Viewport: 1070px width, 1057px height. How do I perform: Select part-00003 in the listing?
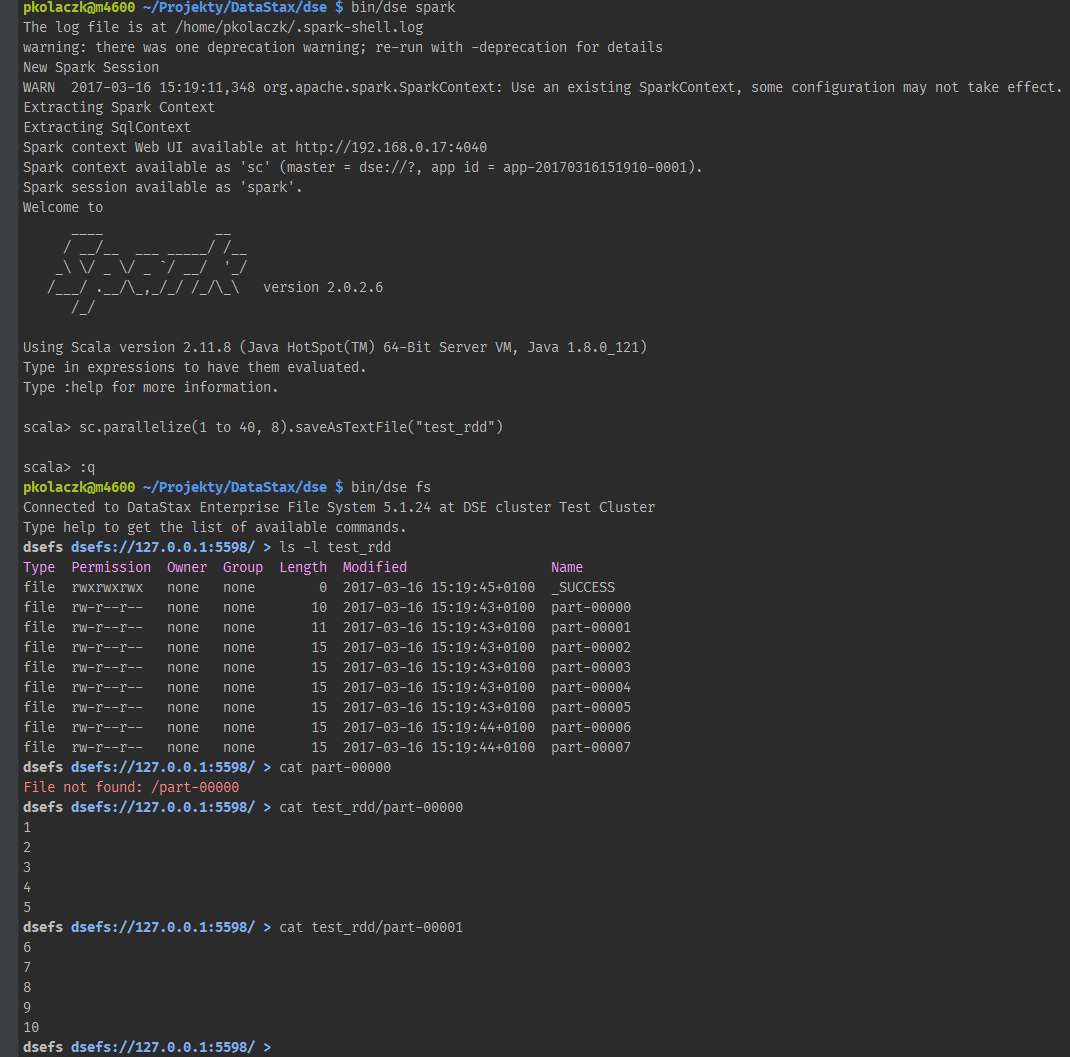click(591, 667)
